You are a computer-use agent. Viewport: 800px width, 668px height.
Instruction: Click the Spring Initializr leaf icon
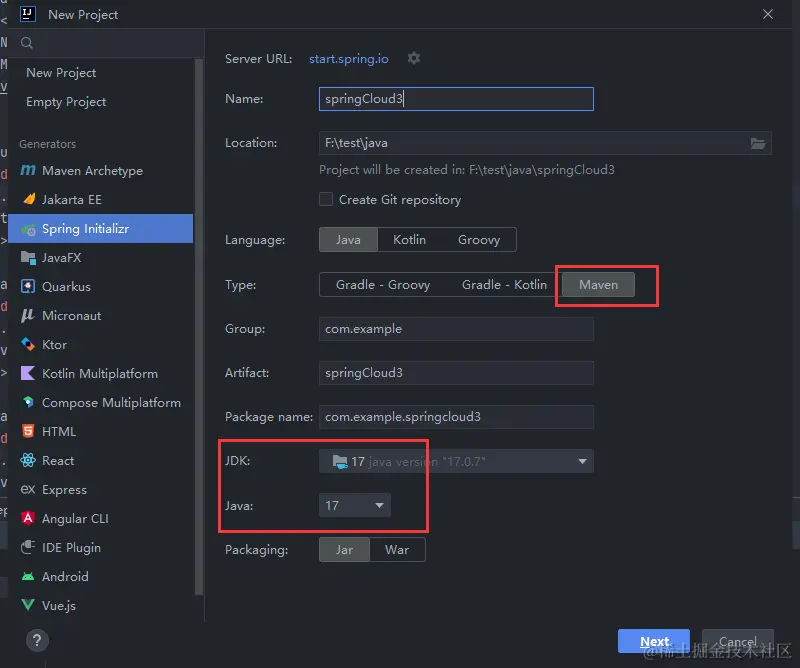[29, 229]
